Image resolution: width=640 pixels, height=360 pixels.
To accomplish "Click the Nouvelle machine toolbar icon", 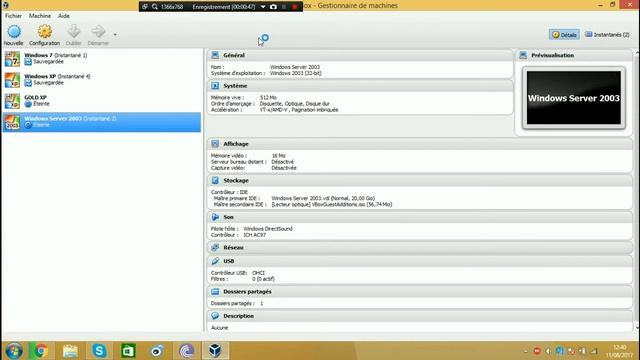I will (x=14, y=32).
